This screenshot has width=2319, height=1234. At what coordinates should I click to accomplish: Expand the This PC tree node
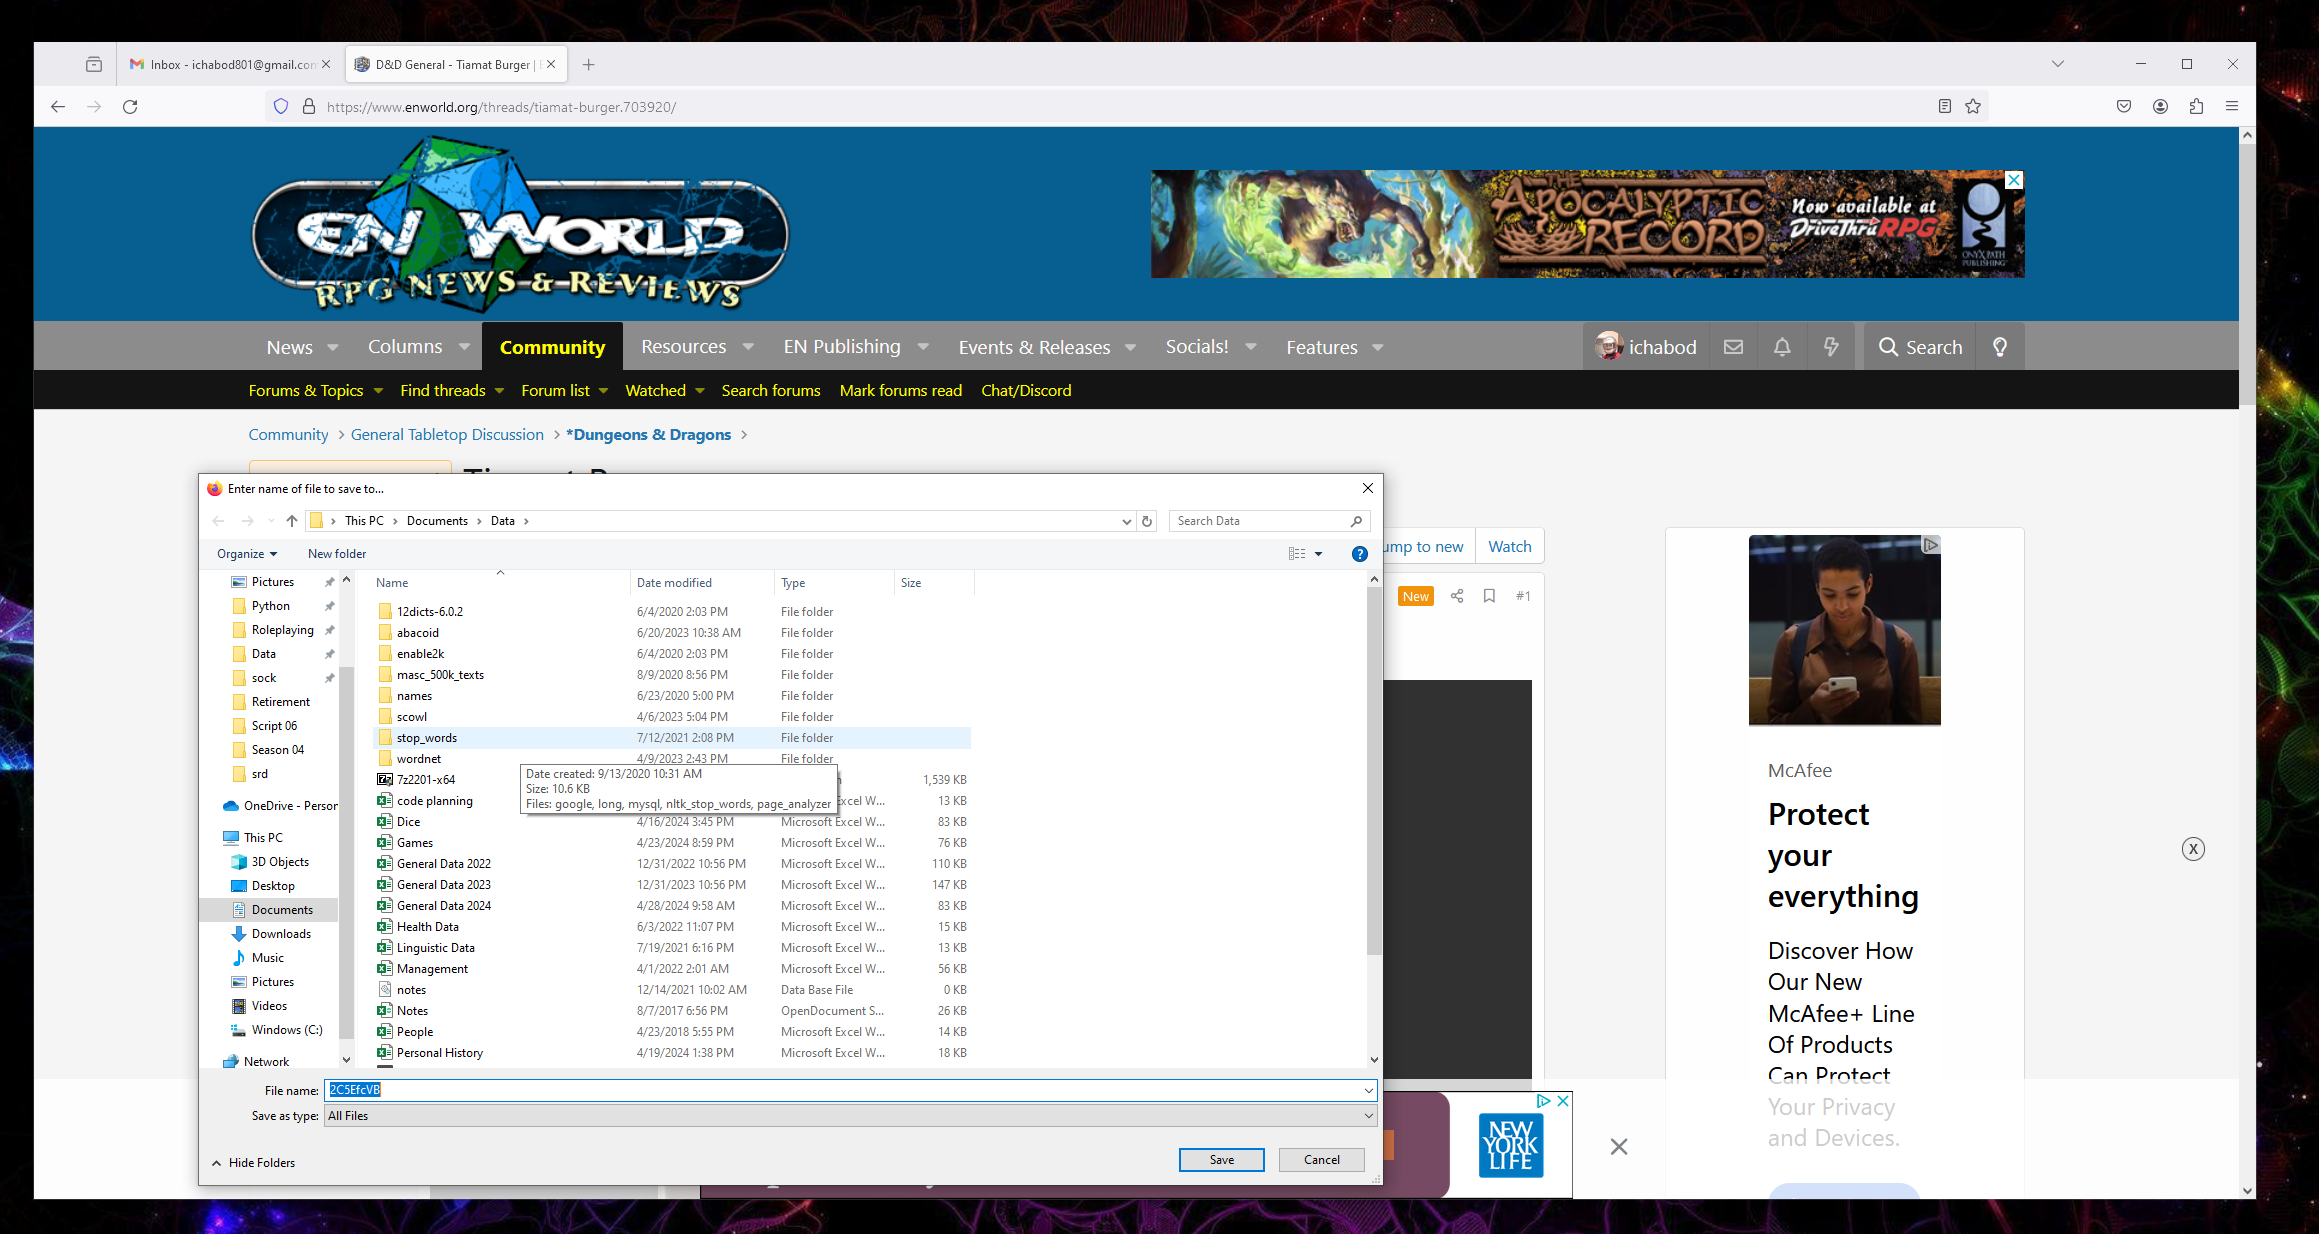[x=215, y=838]
